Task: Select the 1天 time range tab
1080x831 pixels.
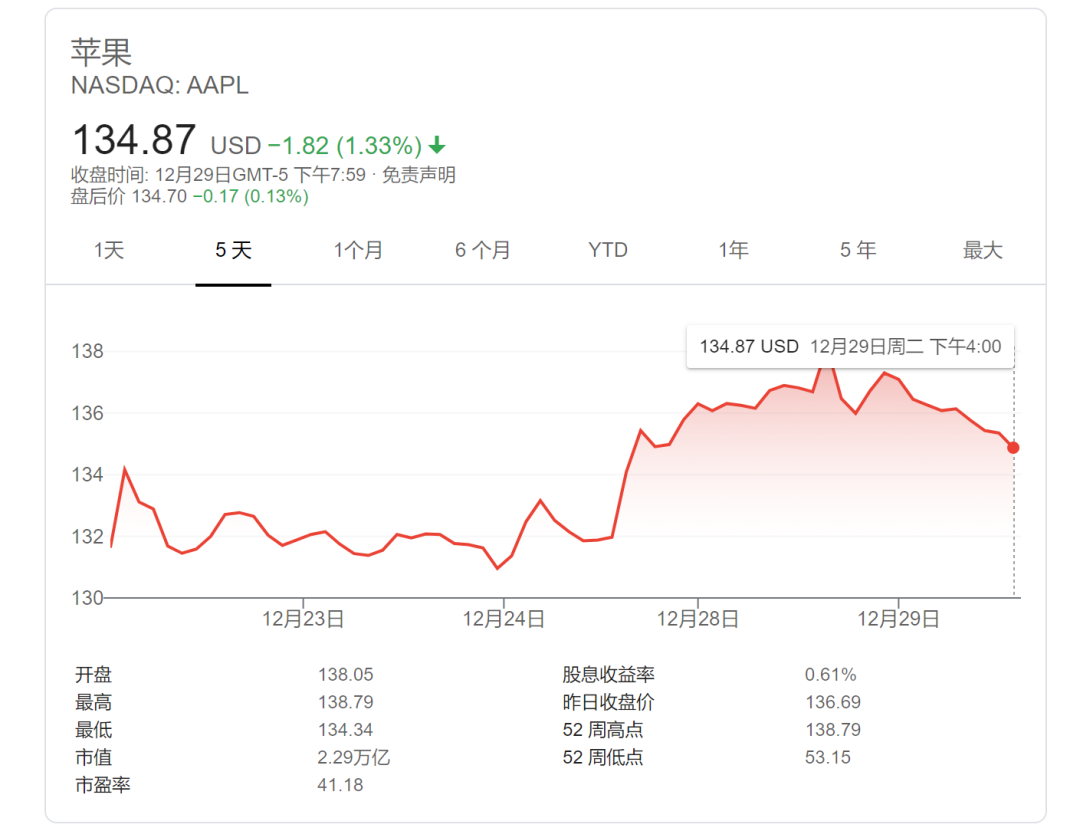Action: click(109, 250)
